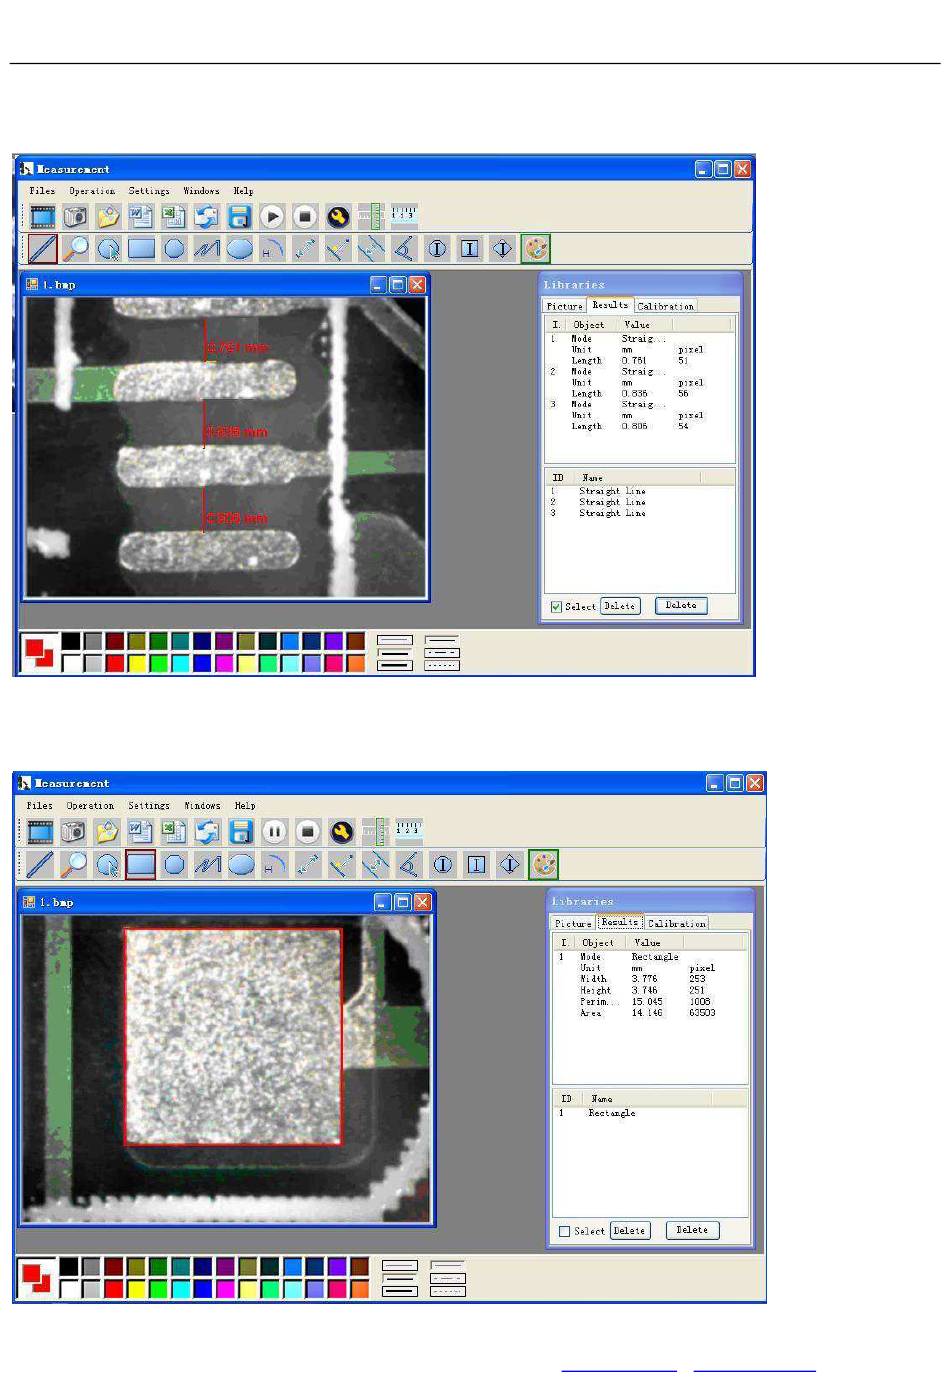Click the floppy disk save icon in lower window
This screenshot has height=1398, width=950.
click(240, 831)
